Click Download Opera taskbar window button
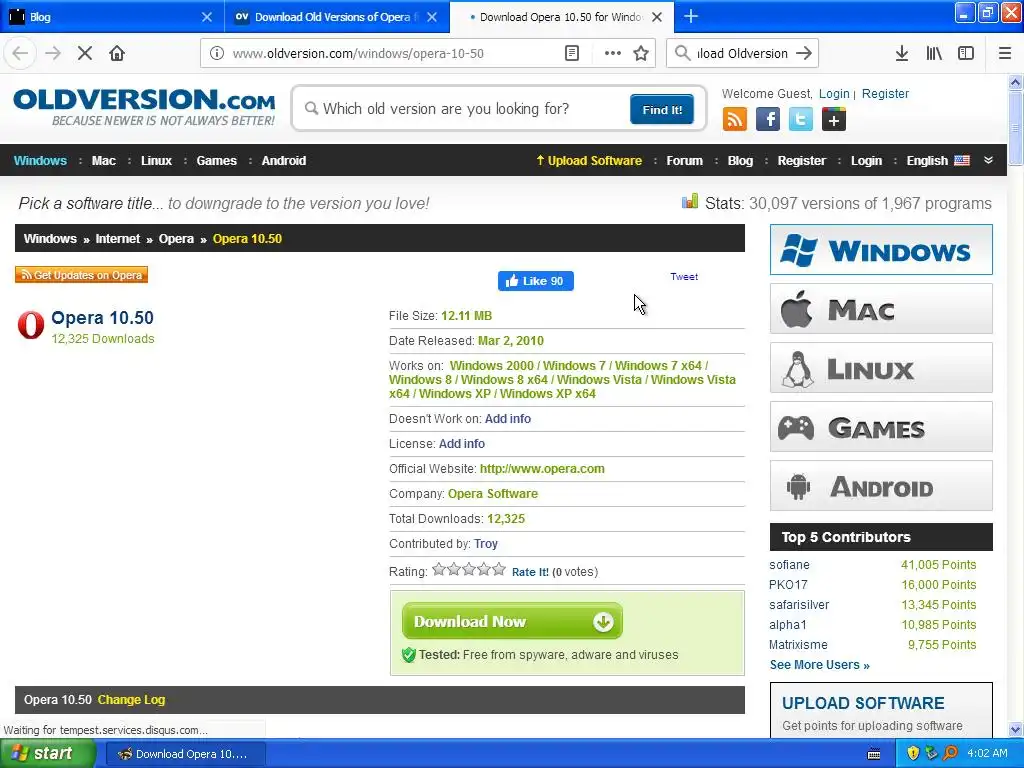The image size is (1024, 768). point(185,754)
